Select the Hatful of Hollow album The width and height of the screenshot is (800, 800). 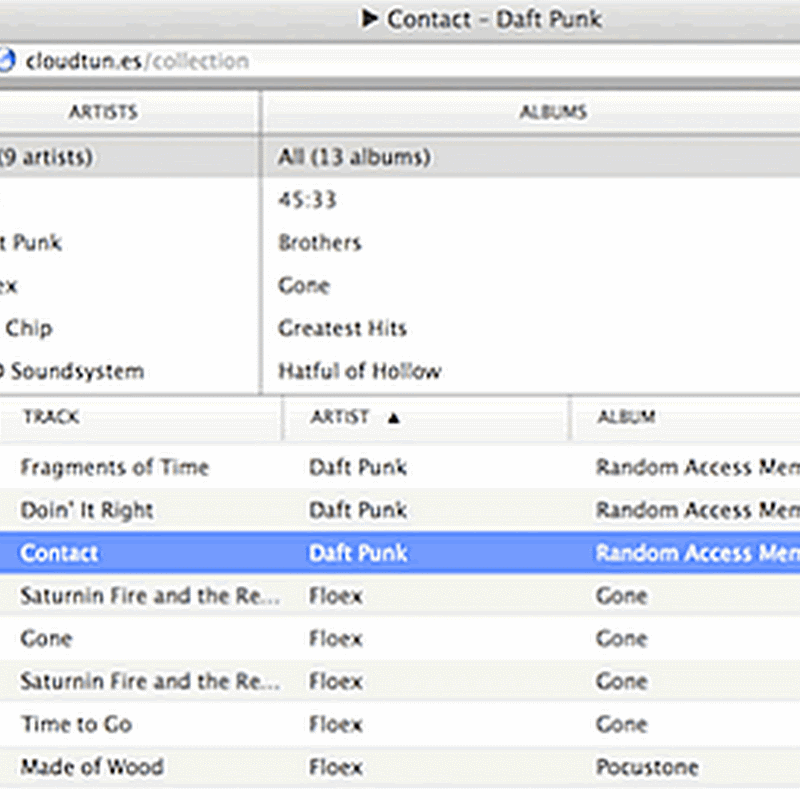(x=359, y=371)
